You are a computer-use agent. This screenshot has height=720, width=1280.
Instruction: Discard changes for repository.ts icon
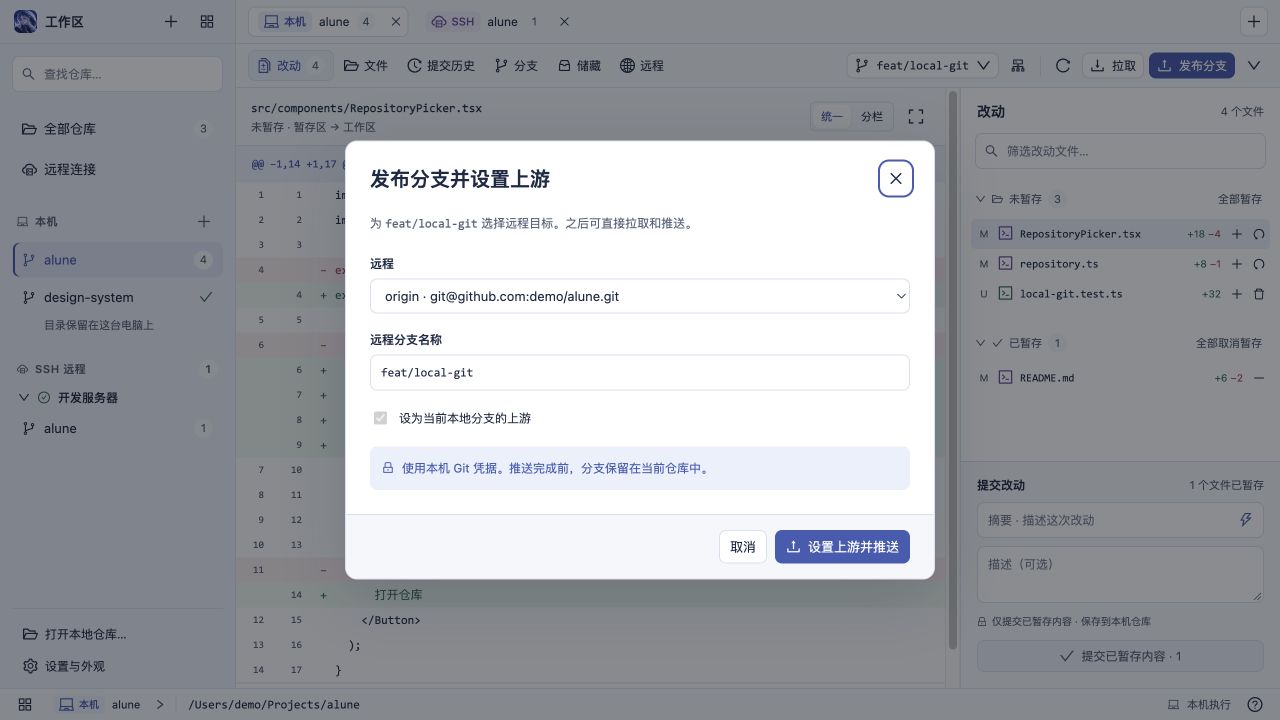pyautogui.click(x=1259, y=264)
